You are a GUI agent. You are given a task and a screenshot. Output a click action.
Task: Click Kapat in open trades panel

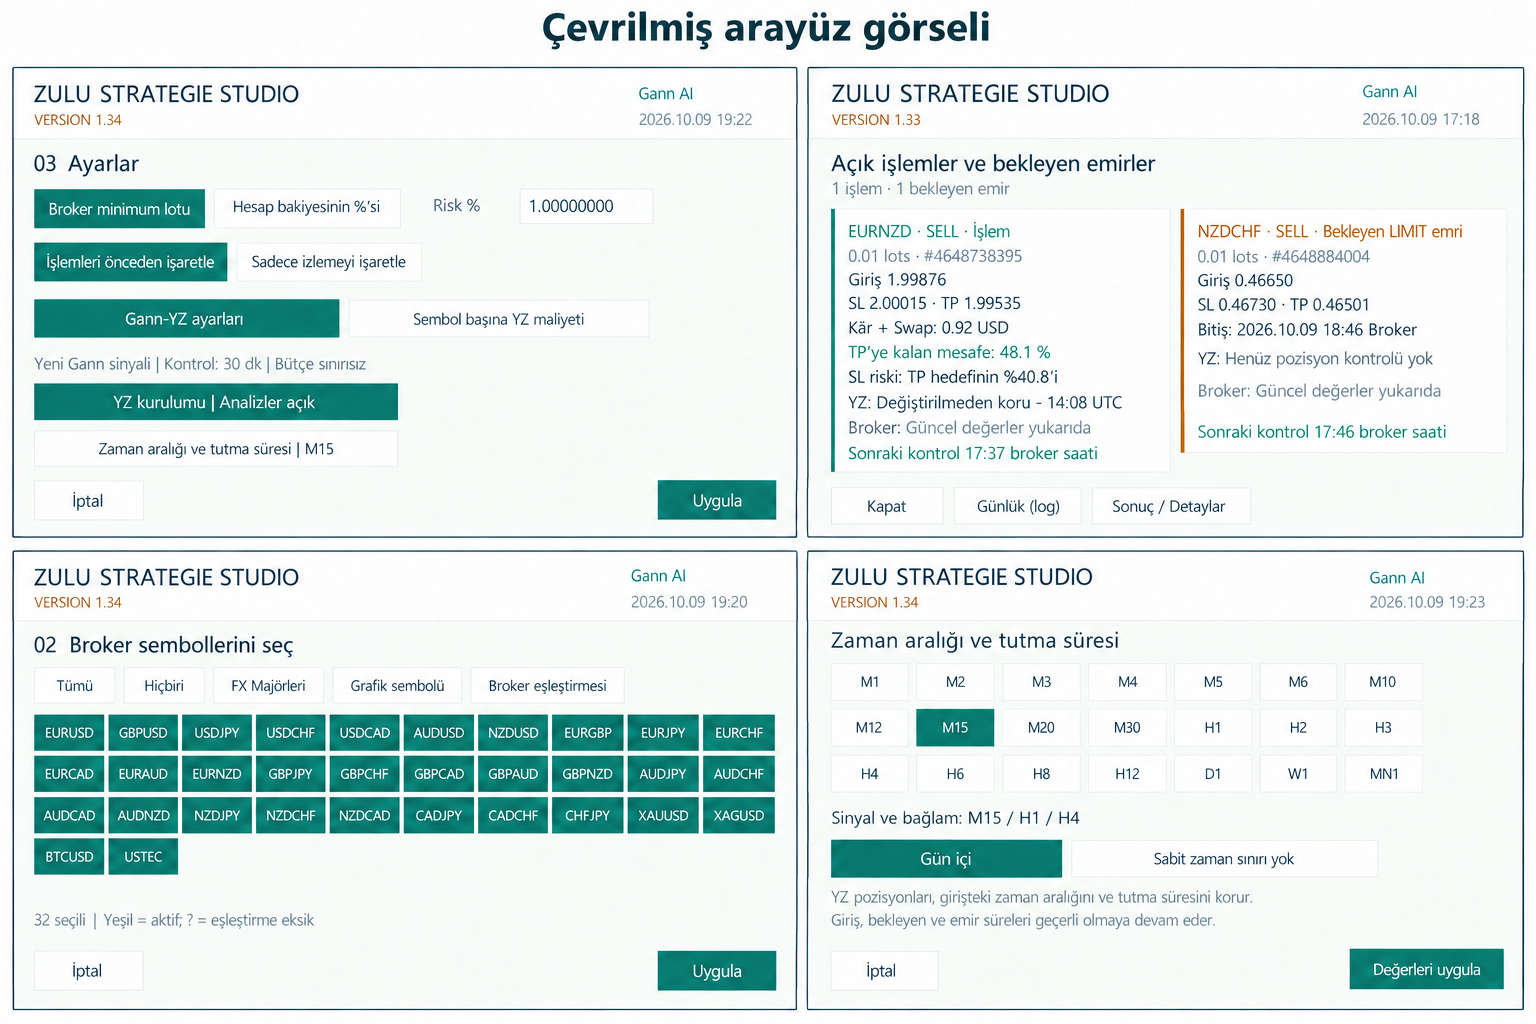(x=887, y=506)
